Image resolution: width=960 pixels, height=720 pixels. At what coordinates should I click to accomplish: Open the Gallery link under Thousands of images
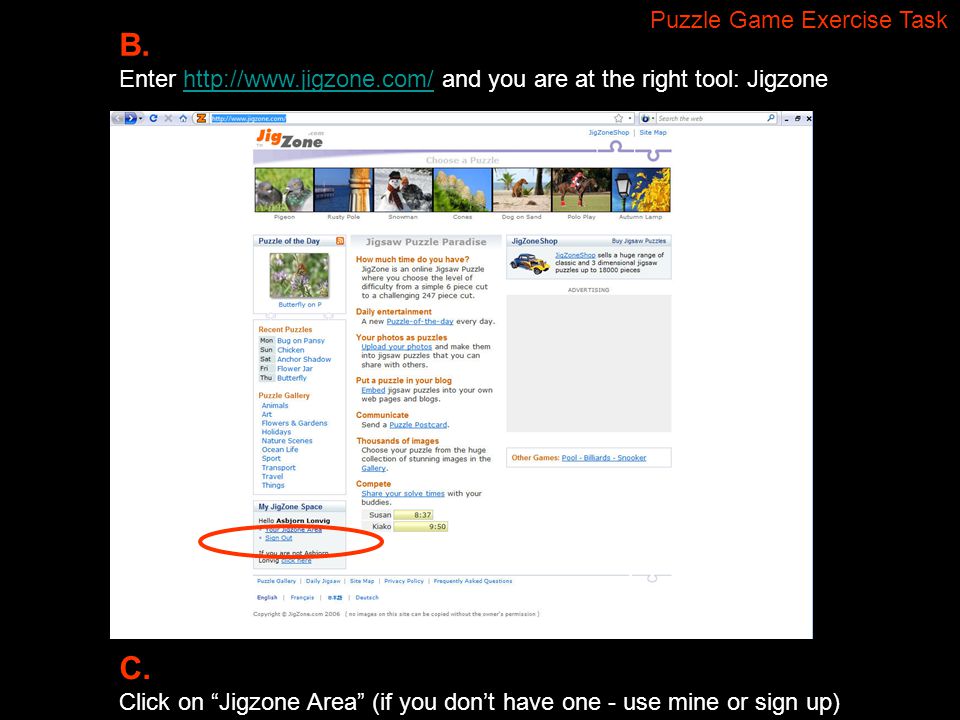click(x=373, y=468)
